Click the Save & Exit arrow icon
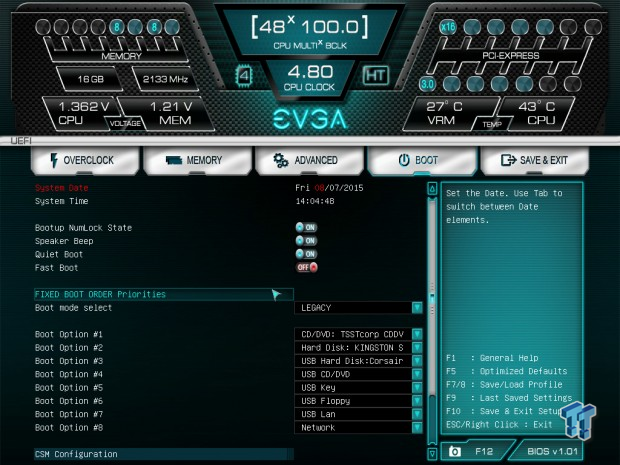 click(x=508, y=160)
